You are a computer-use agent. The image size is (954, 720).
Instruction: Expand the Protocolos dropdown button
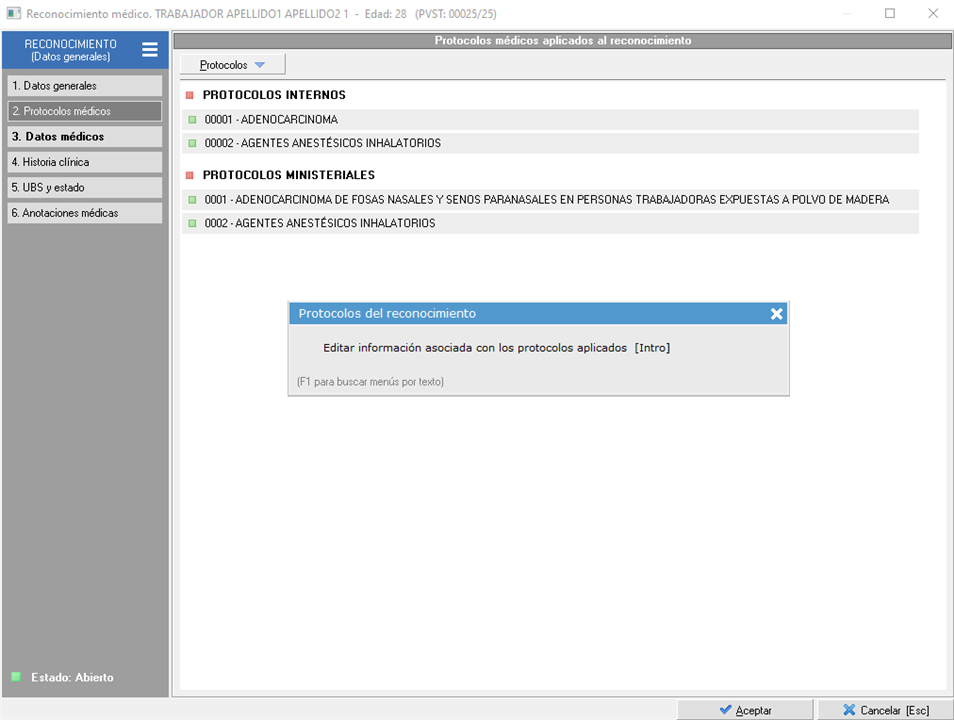point(232,65)
